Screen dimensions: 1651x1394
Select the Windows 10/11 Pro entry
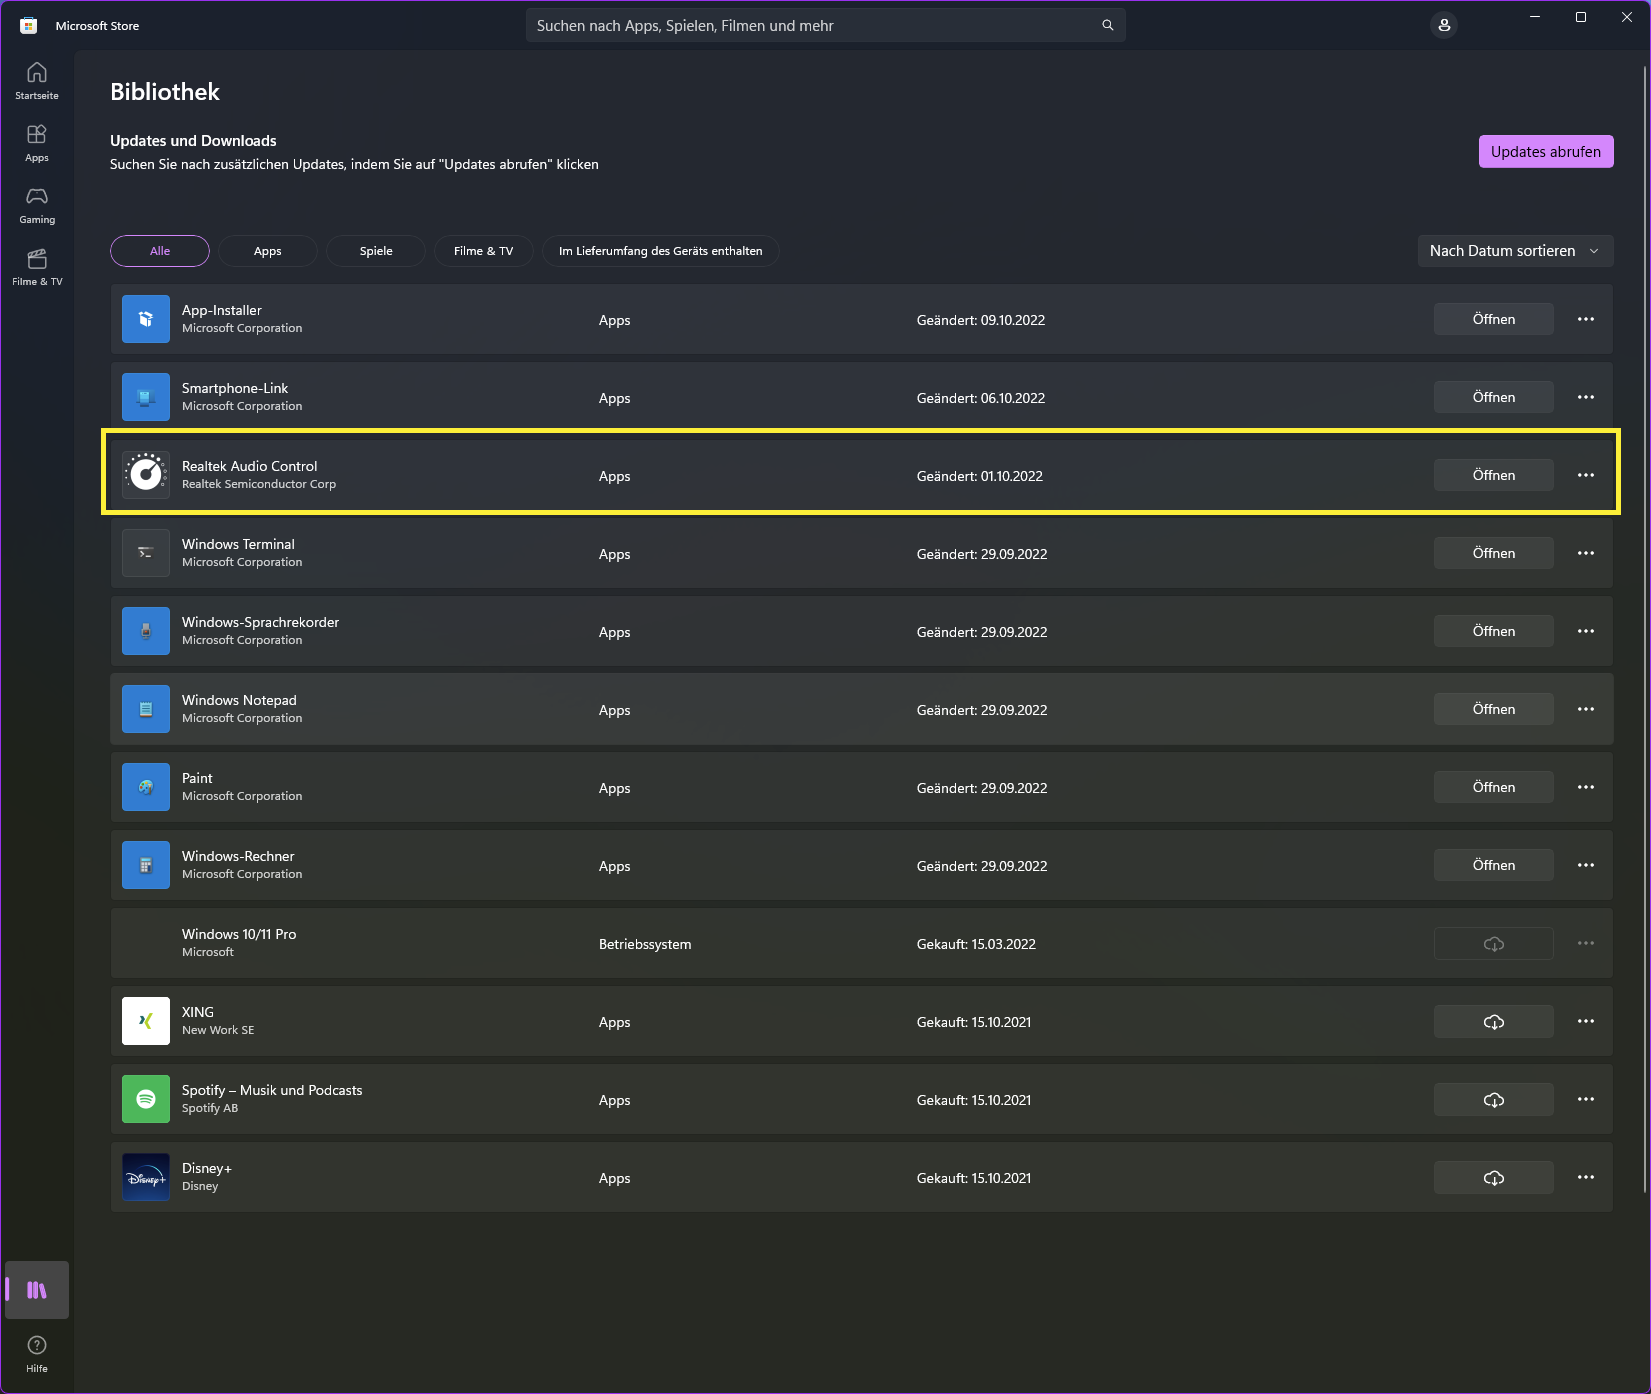862,943
